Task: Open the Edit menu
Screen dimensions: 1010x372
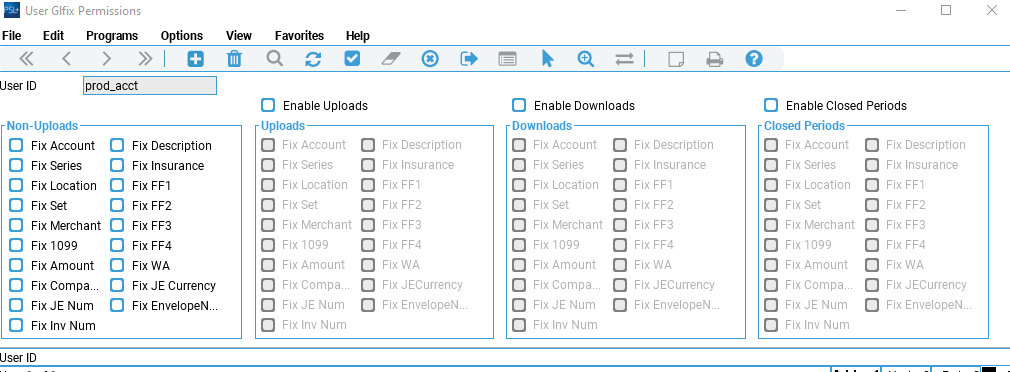Action: pos(53,35)
